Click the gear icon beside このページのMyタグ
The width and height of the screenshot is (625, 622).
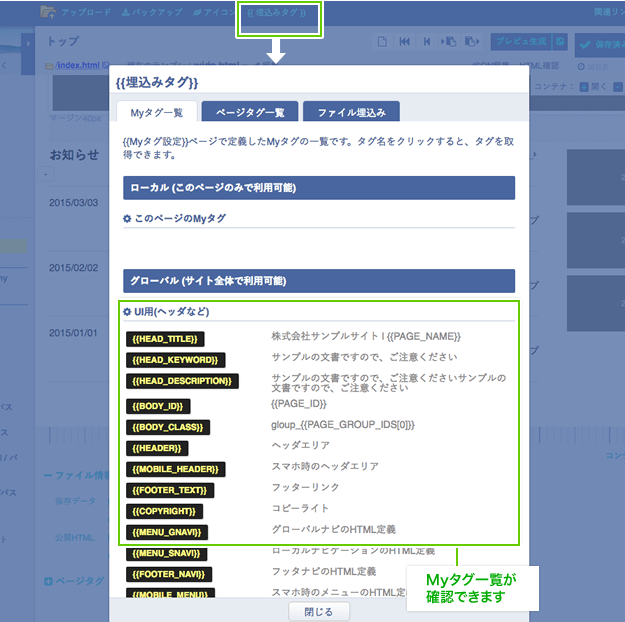tap(127, 218)
